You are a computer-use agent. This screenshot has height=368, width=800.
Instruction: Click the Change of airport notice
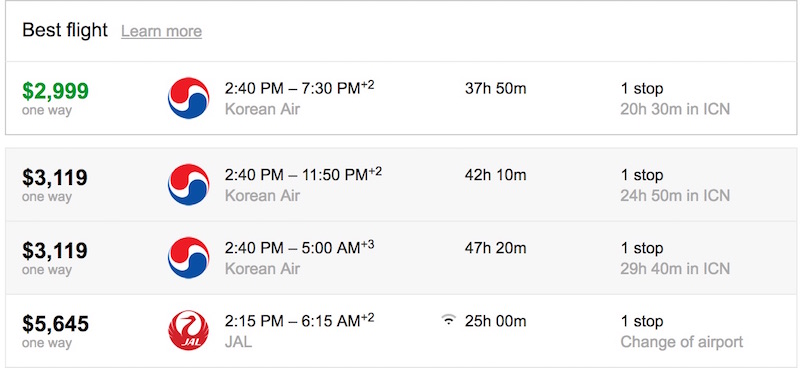coord(682,342)
